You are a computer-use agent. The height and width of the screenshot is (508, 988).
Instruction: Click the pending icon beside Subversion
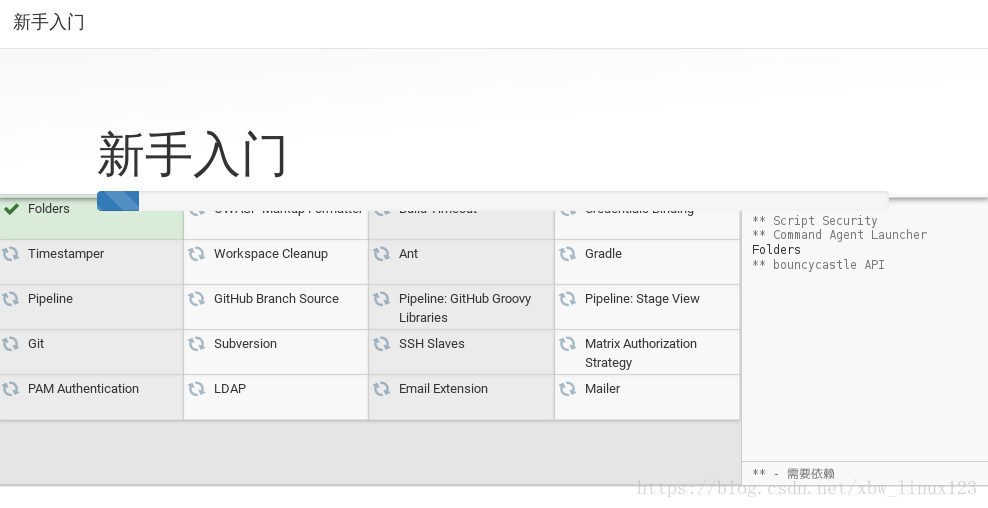click(196, 344)
